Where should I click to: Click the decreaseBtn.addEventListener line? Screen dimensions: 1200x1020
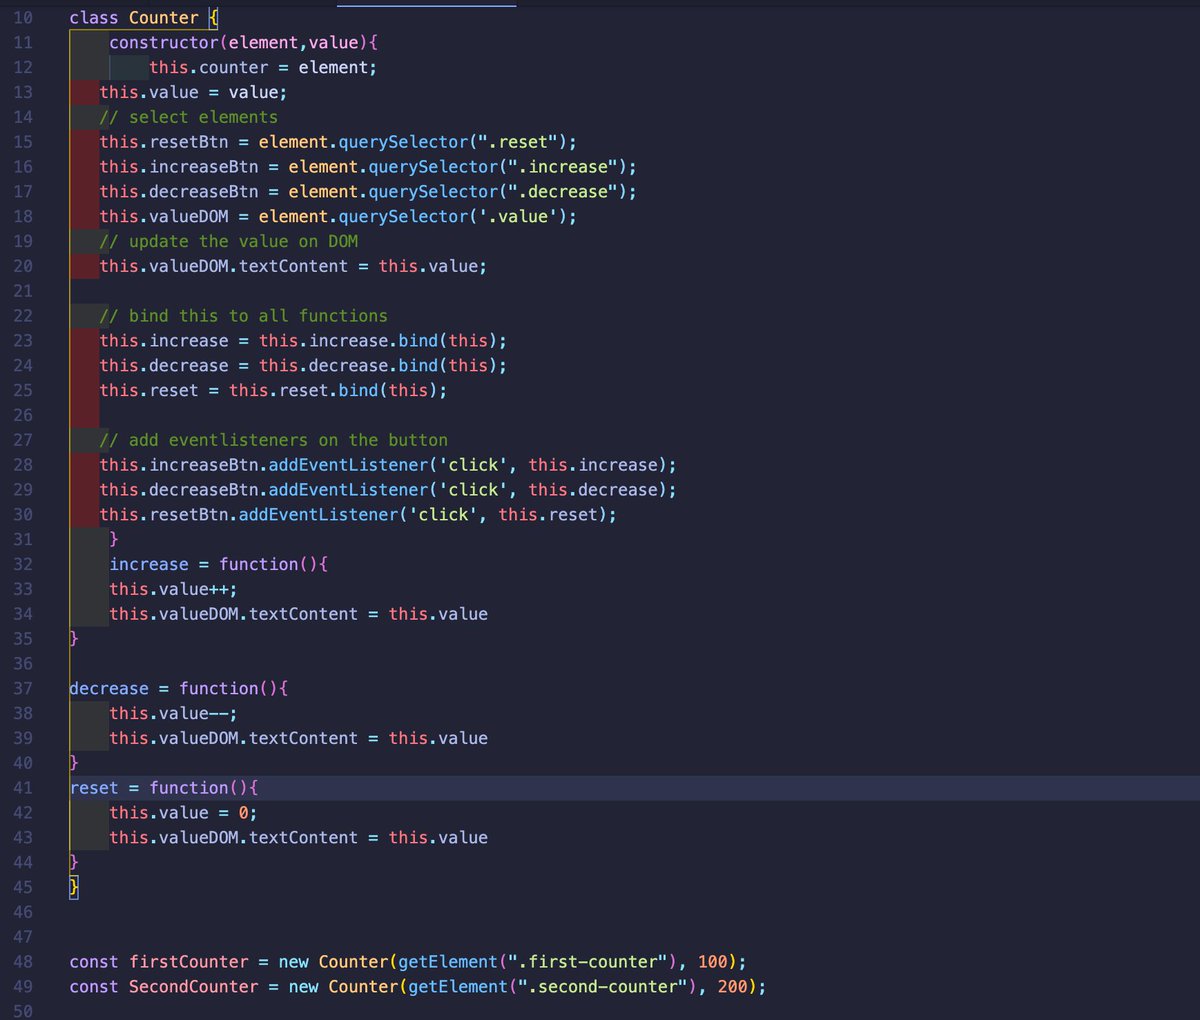coord(388,490)
